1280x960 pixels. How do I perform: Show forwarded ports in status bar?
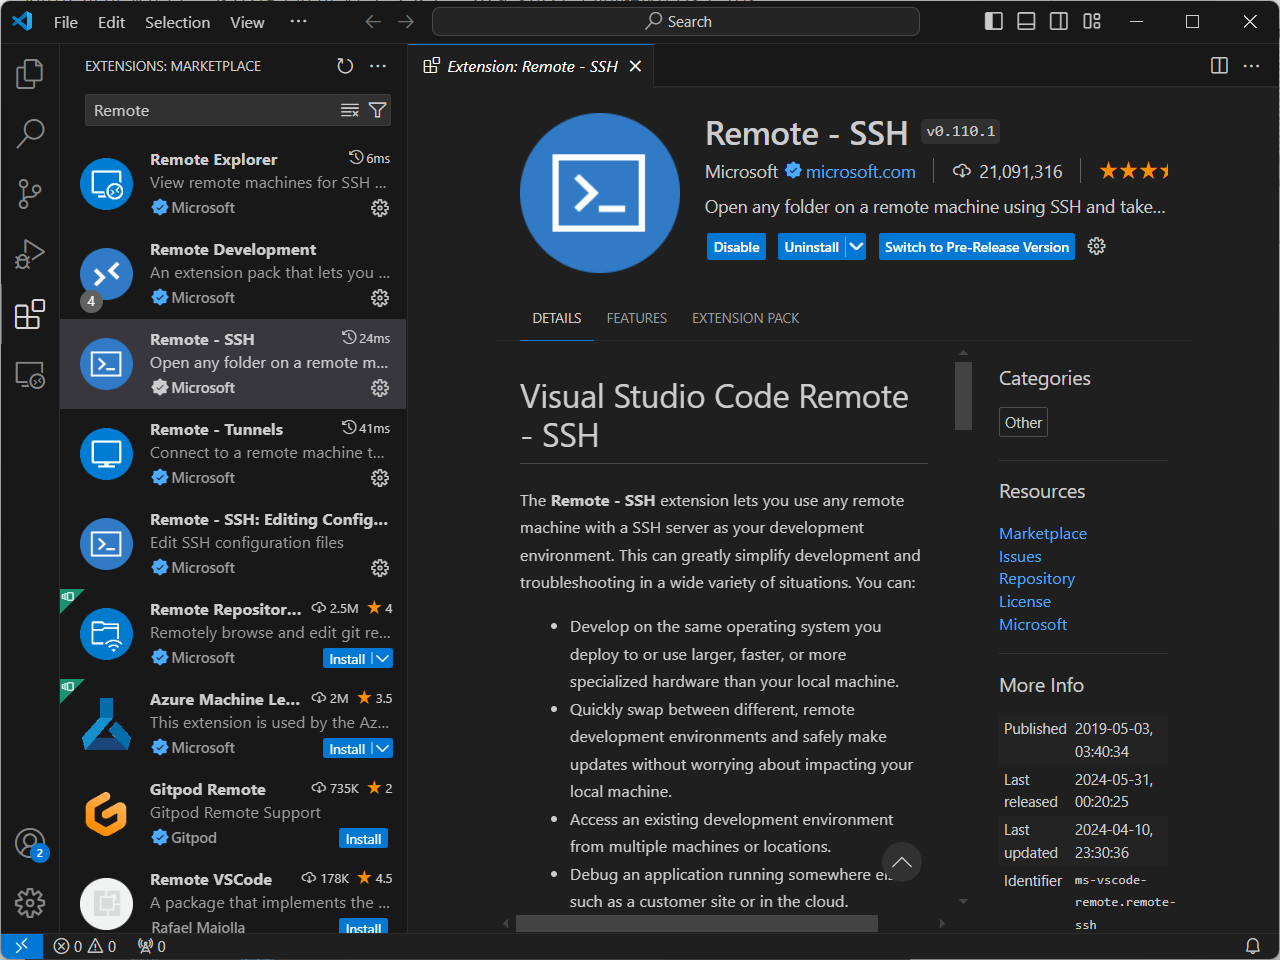(x=152, y=946)
